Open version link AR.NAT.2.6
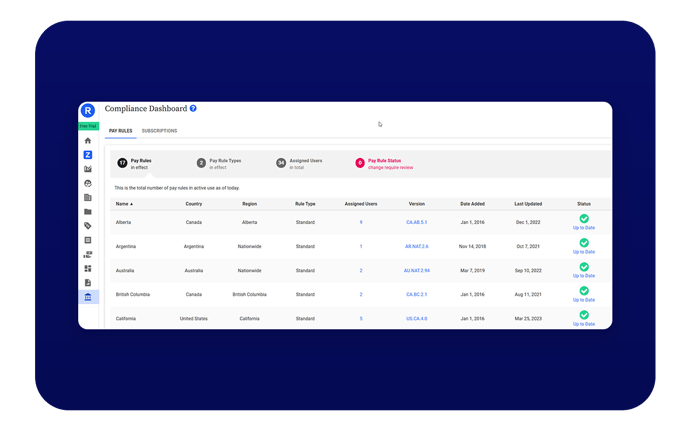The height and width of the screenshot is (431, 690). (x=417, y=247)
